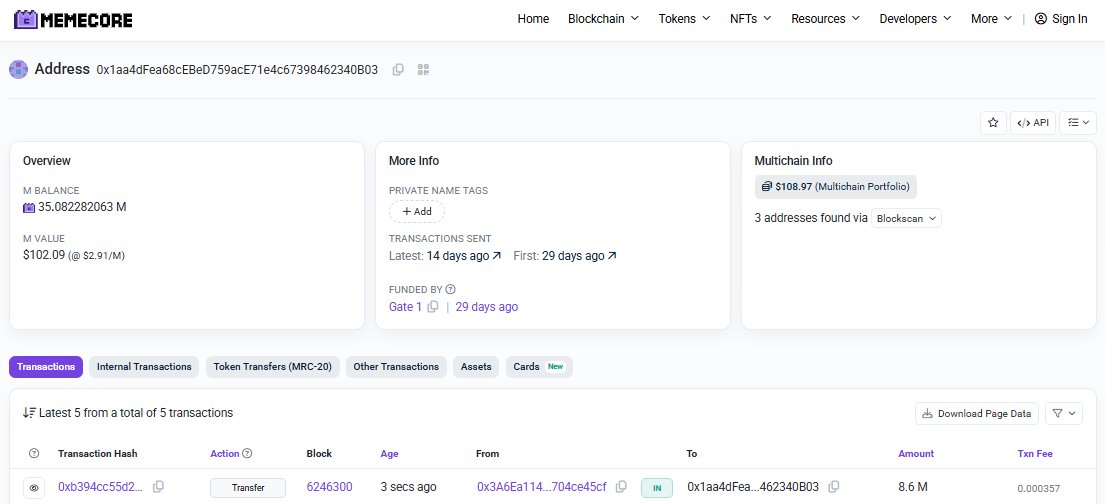Screen dimensions: 1105x504
Task: Expand the Tokens menu
Action: (x=684, y=19)
